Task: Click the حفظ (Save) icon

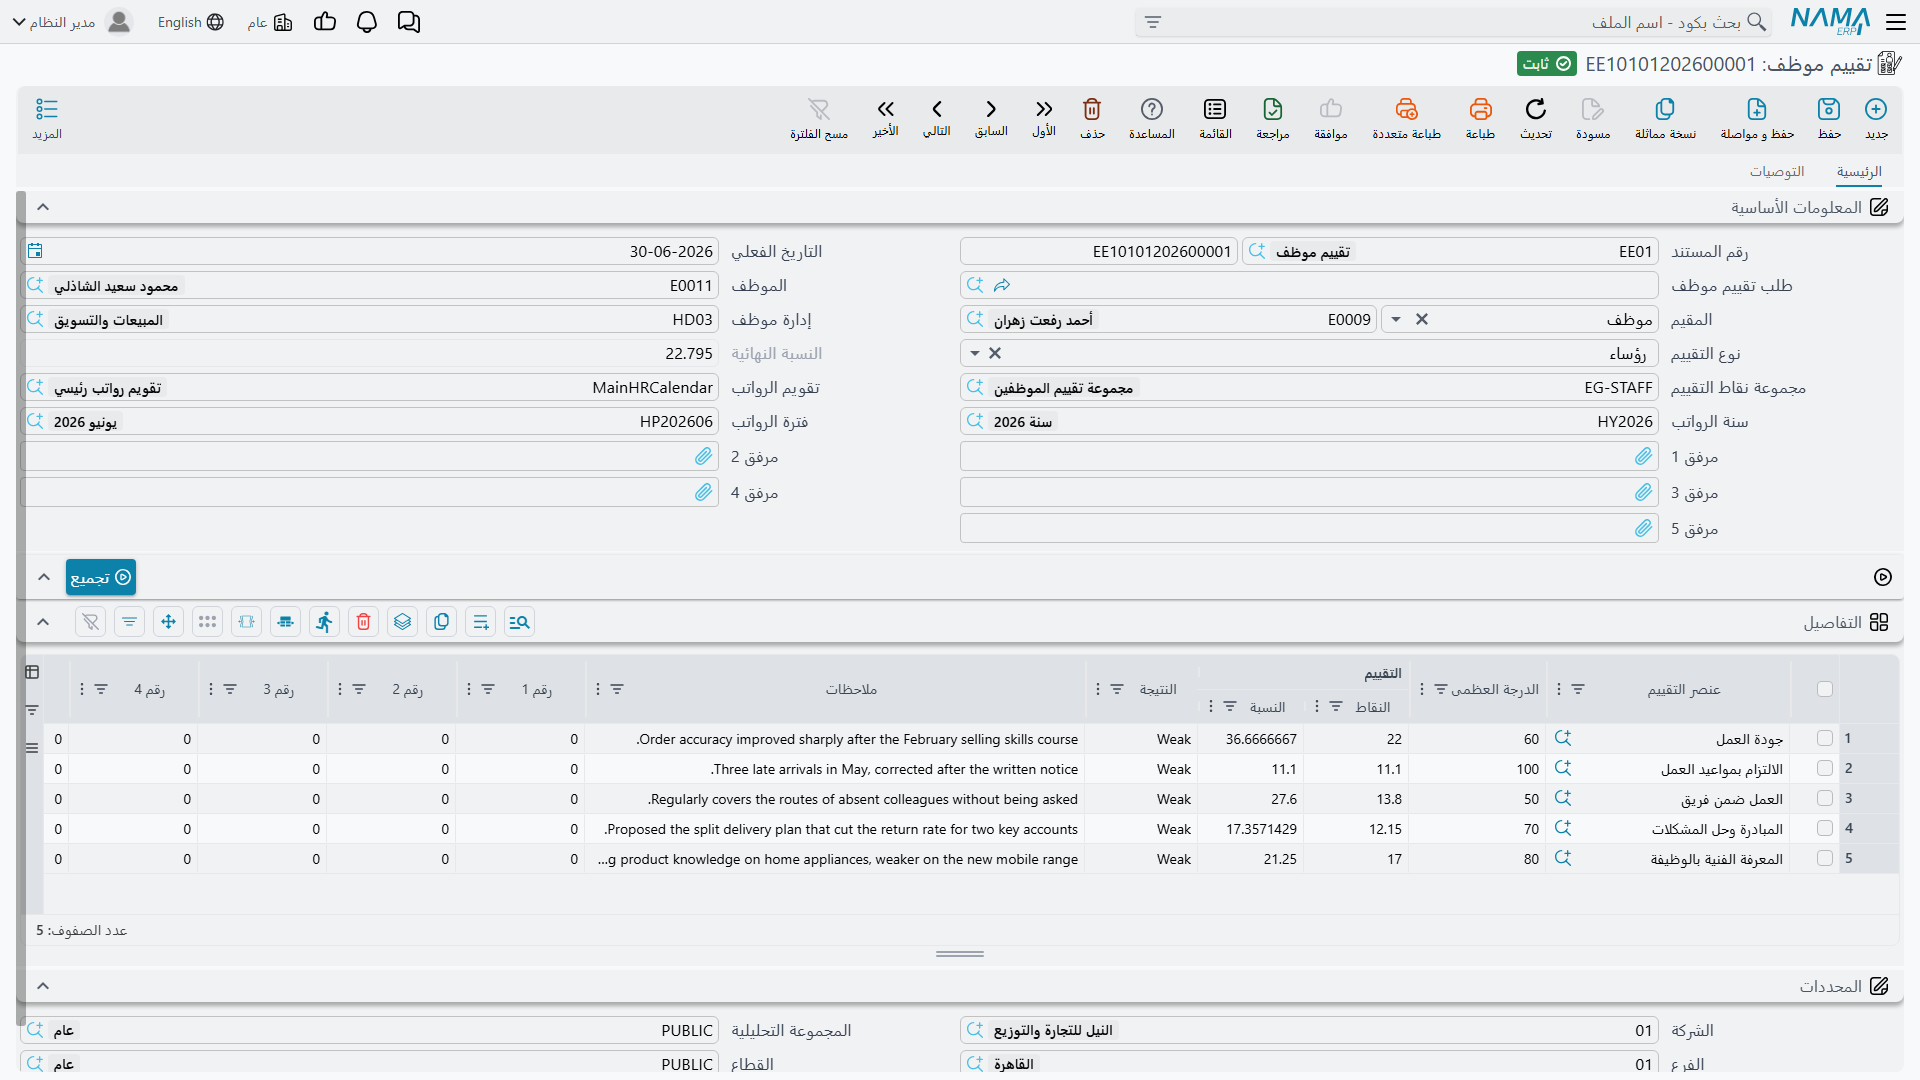Action: tap(1829, 109)
